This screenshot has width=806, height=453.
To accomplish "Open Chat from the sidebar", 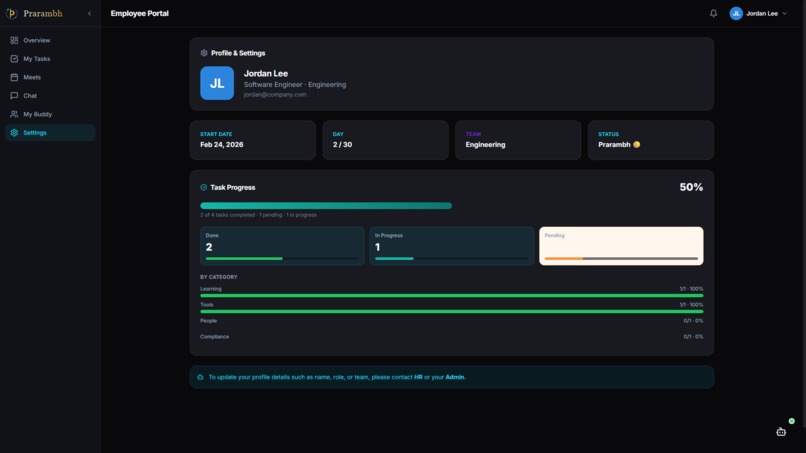I will coord(50,96).
